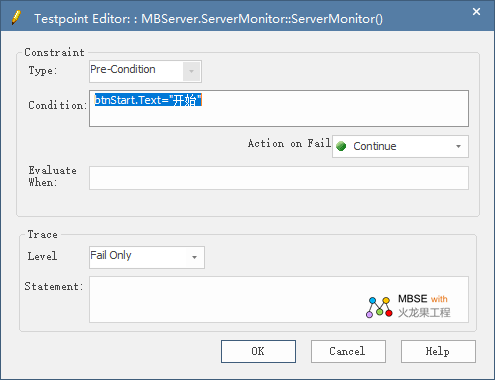Viewport: 497px width, 380px height.
Task: Click in the Condition text field
Action: point(279,108)
